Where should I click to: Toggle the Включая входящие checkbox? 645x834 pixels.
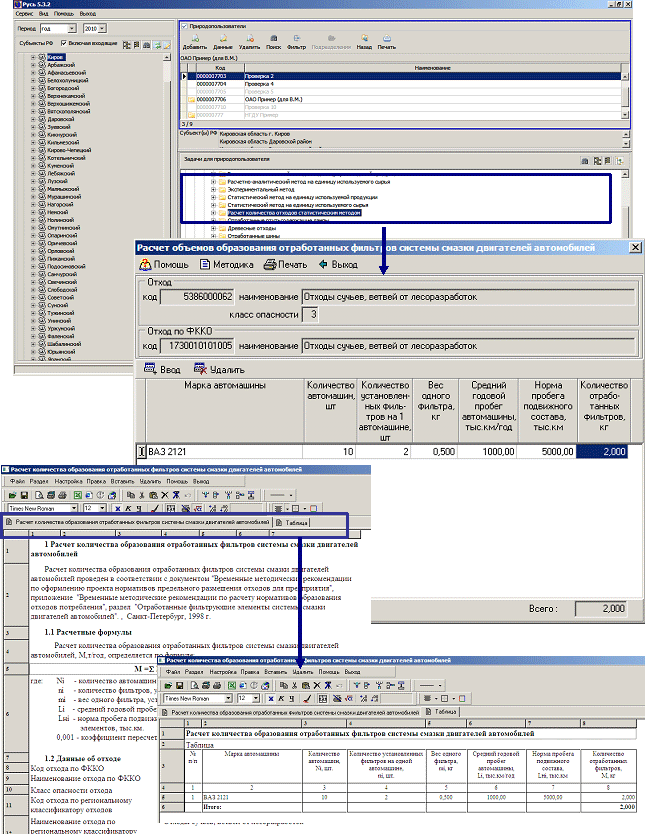(64, 44)
